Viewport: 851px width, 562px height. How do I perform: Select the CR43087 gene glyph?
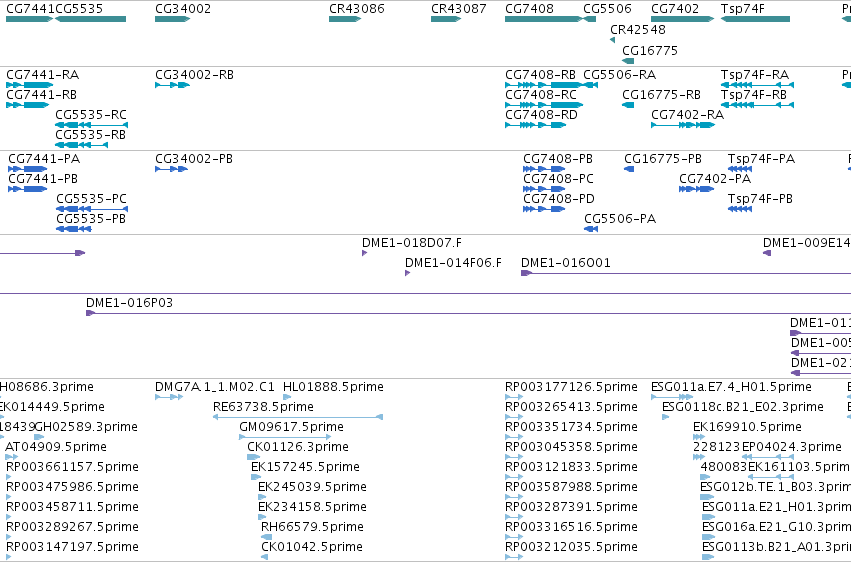(446, 19)
